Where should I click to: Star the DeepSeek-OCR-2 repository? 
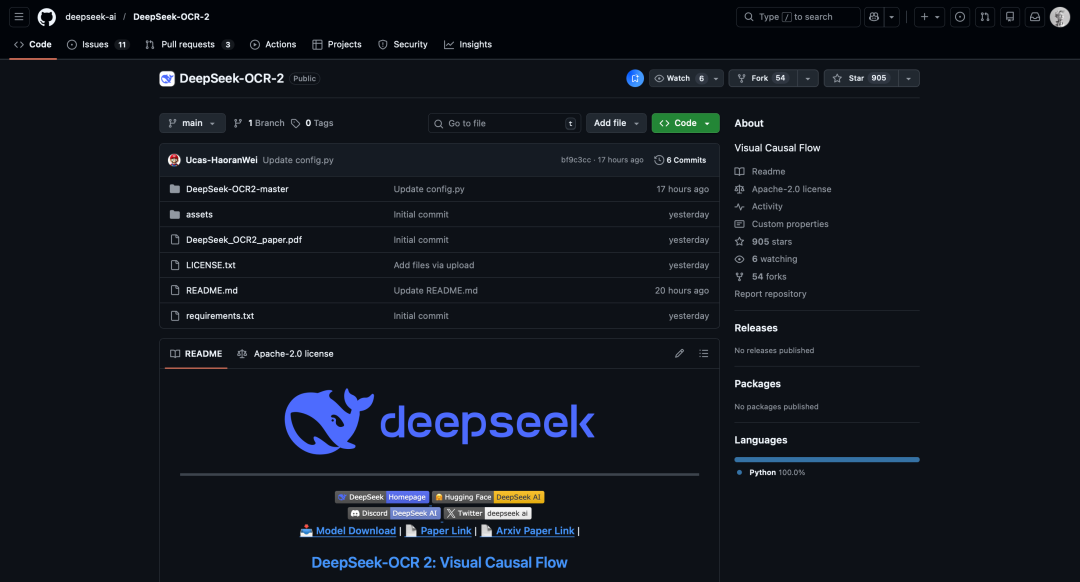(860, 79)
